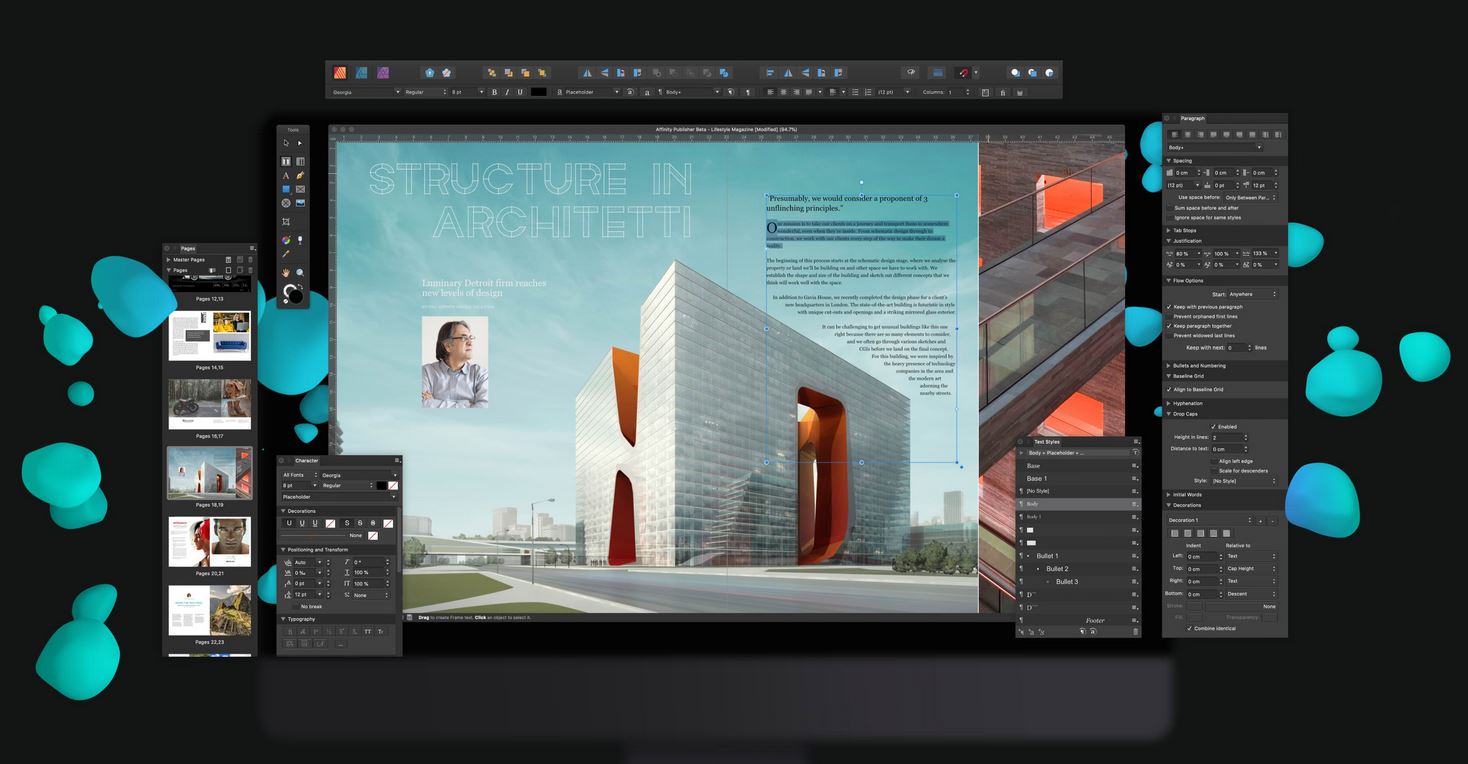Image resolution: width=1468 pixels, height=764 pixels.
Task: Apply the Base 1 text style
Action: tap(1078, 479)
